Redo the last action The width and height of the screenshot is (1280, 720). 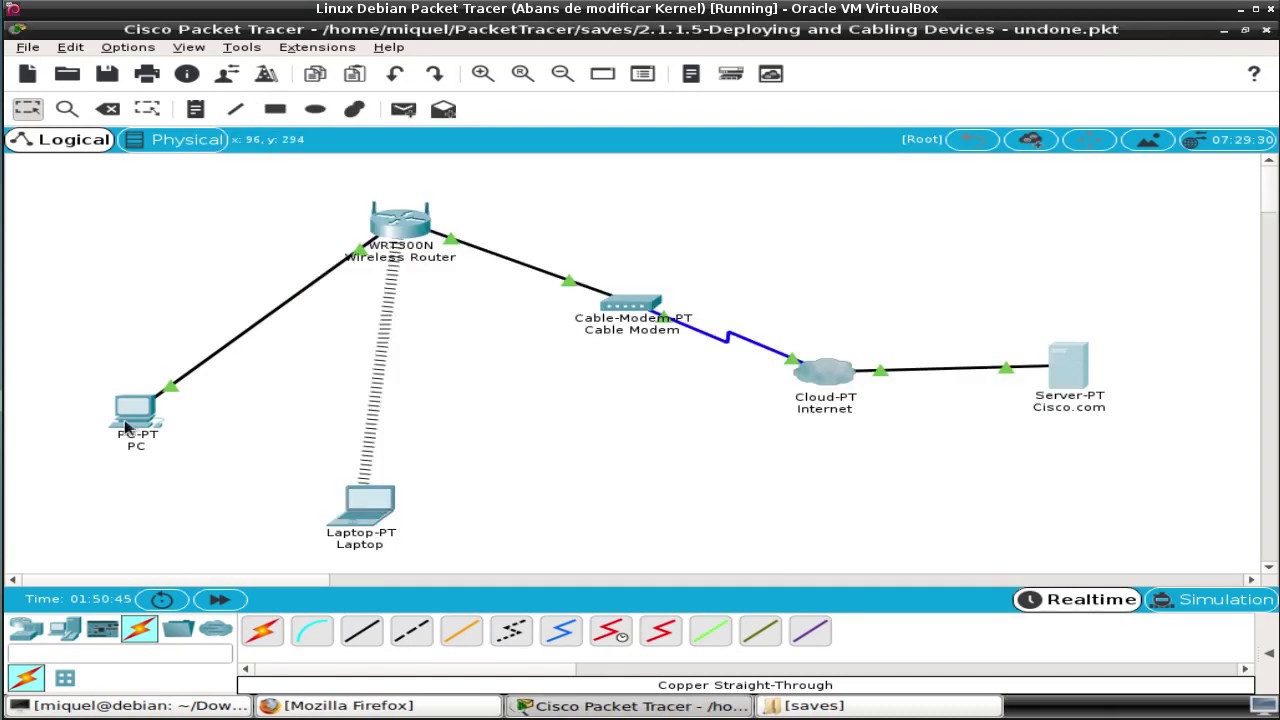pos(434,74)
